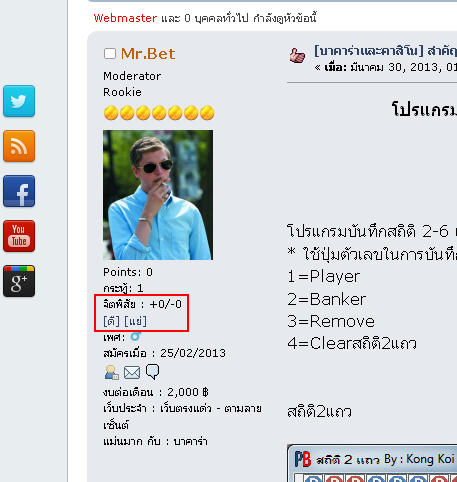Open the Facebook sidebar icon
This screenshot has height=482, width=457.
click(x=19, y=191)
